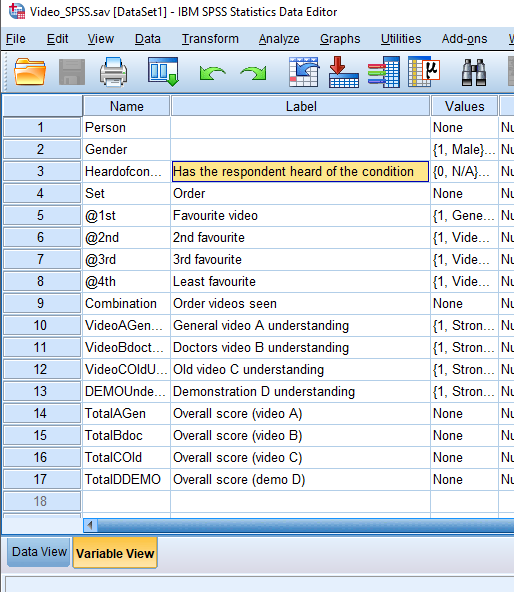Click the 'VideoAGen...' name cell
The width and height of the screenshot is (514, 592).
[127, 325]
